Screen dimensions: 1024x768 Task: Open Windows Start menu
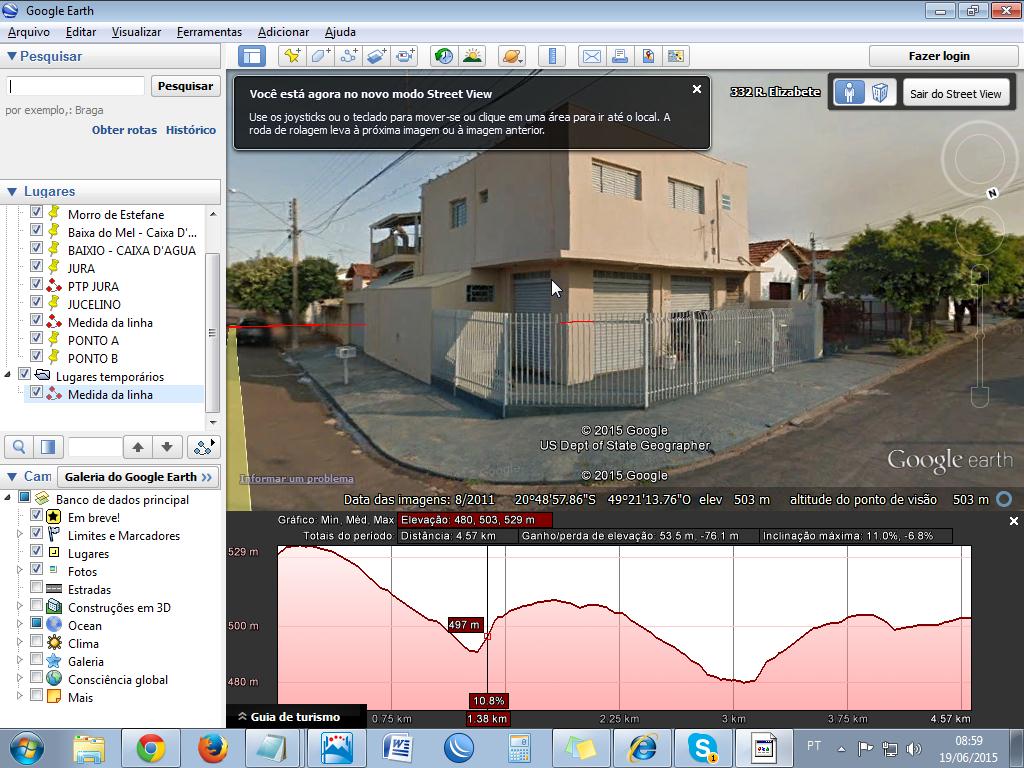click(x=26, y=748)
